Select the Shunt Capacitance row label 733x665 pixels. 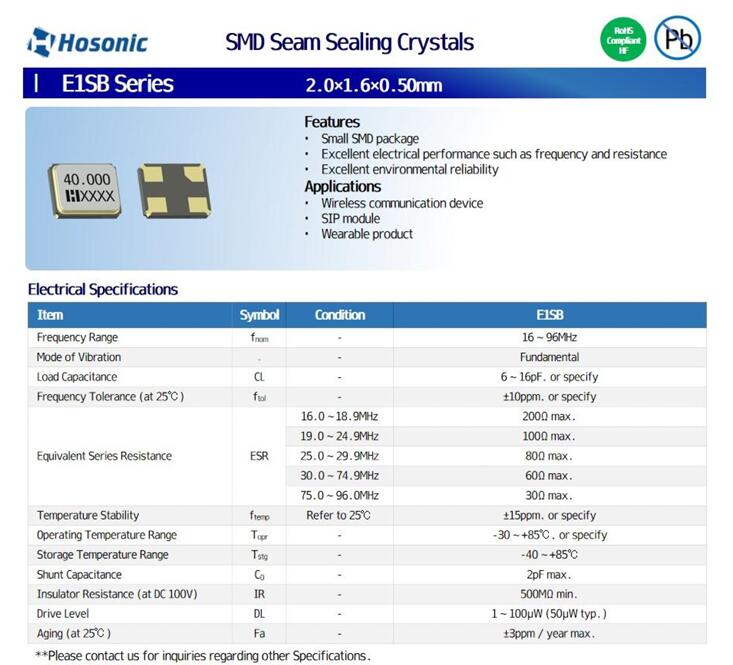79,575
